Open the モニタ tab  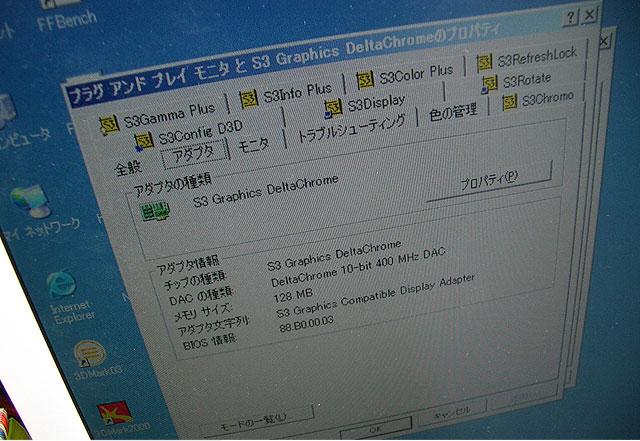pyautogui.click(x=253, y=145)
